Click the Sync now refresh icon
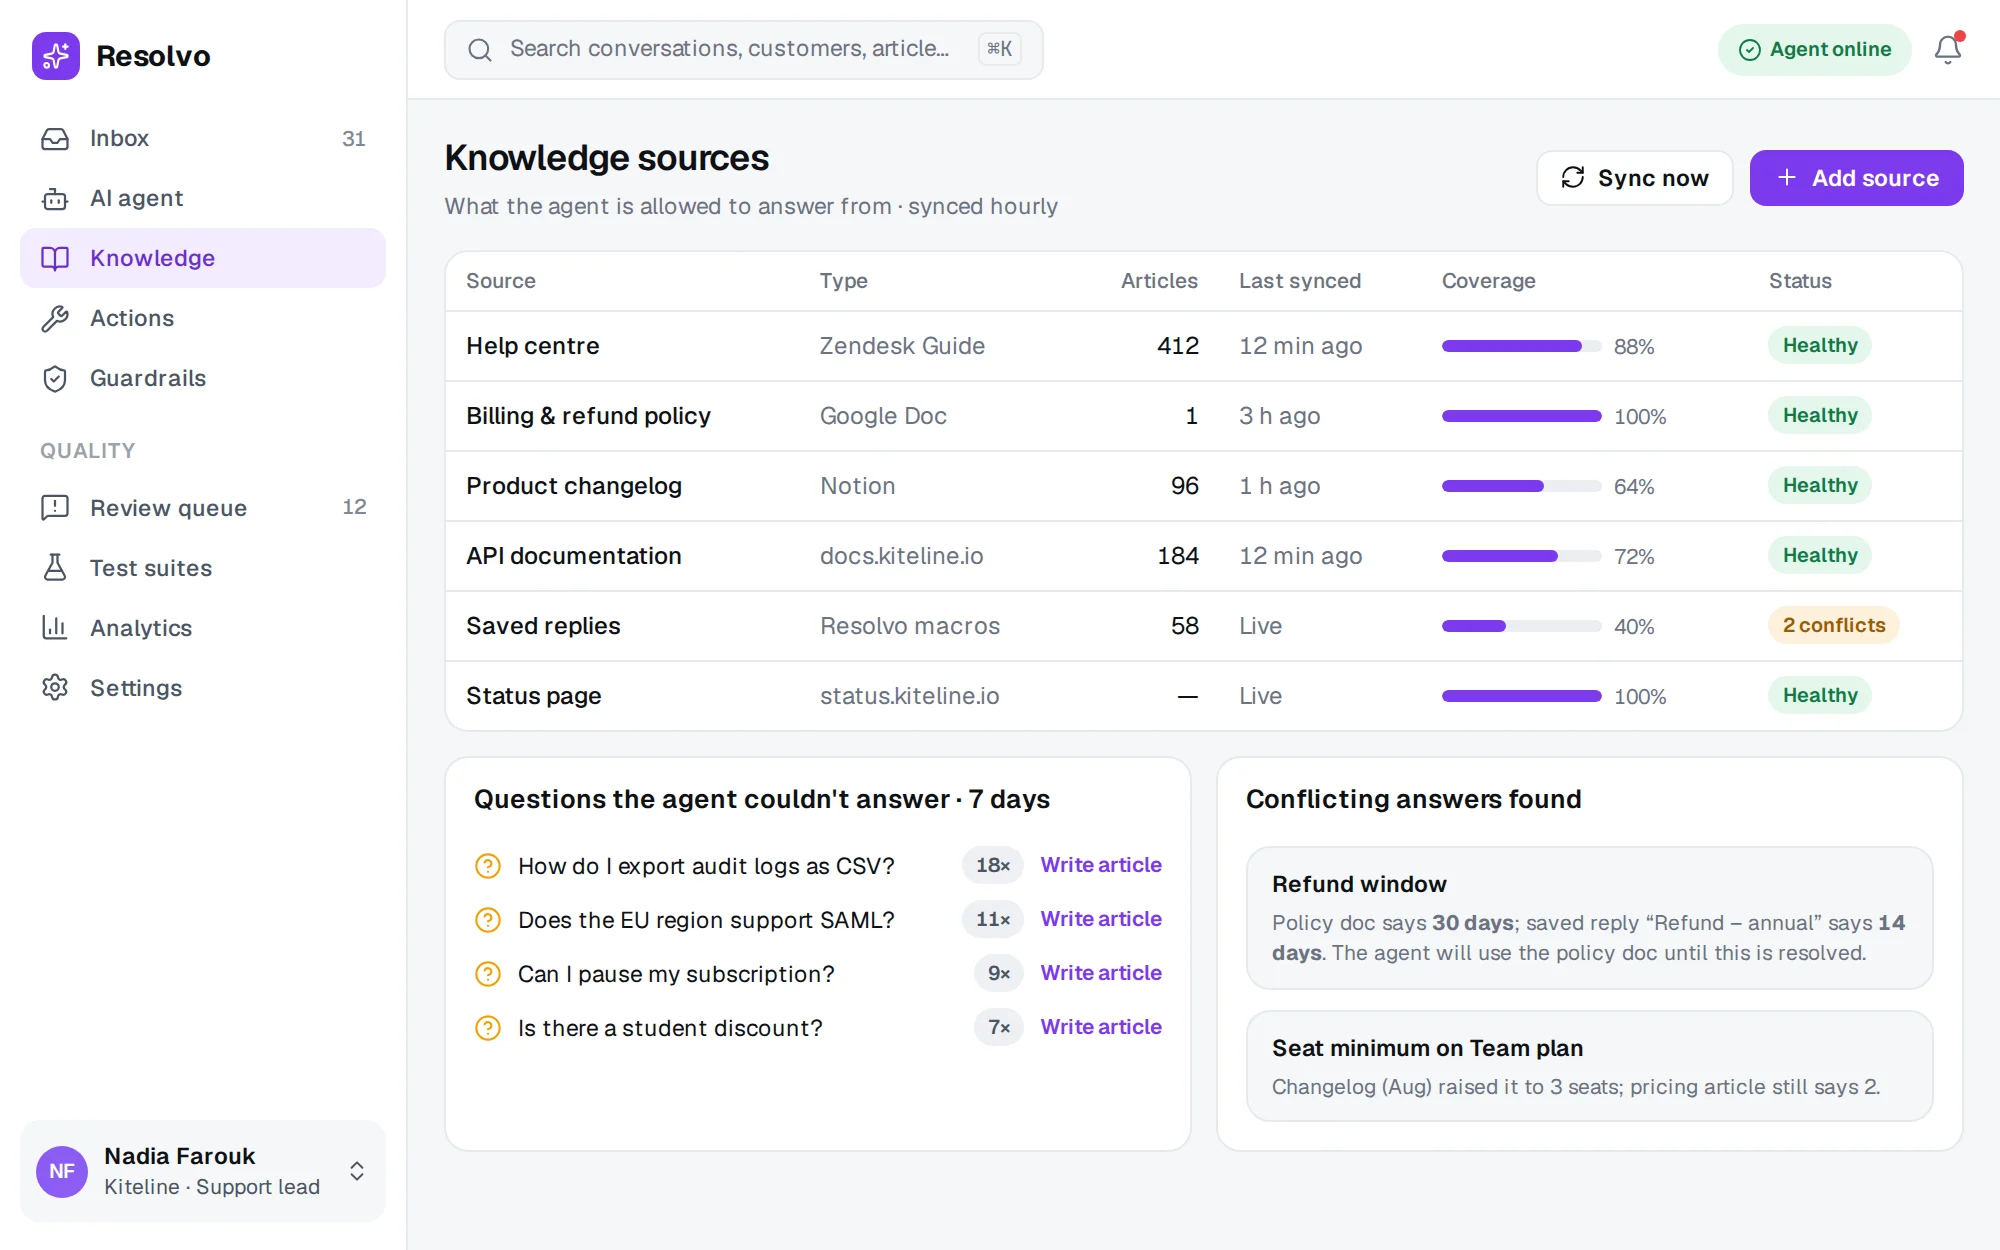Viewport: 2000px width, 1250px height. pos(1573,177)
